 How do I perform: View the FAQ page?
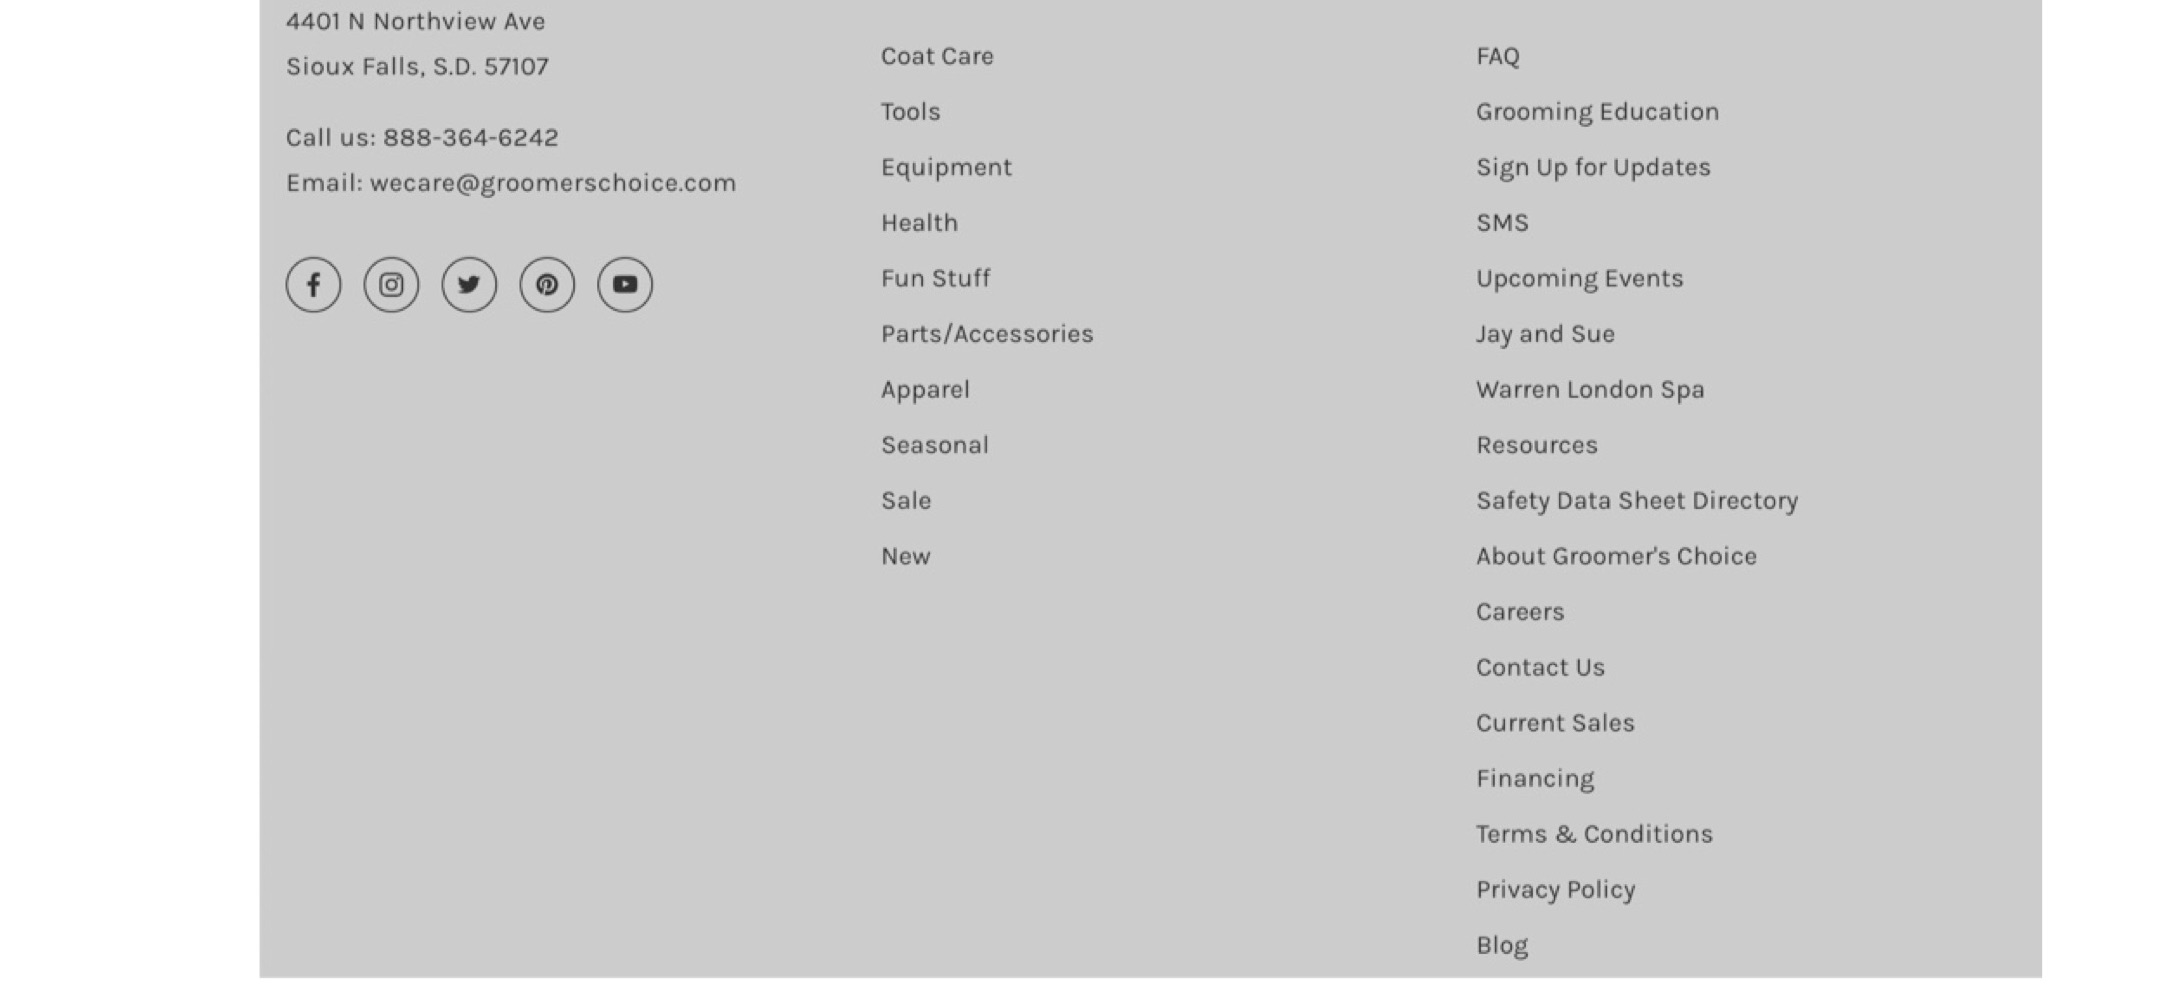1497,56
